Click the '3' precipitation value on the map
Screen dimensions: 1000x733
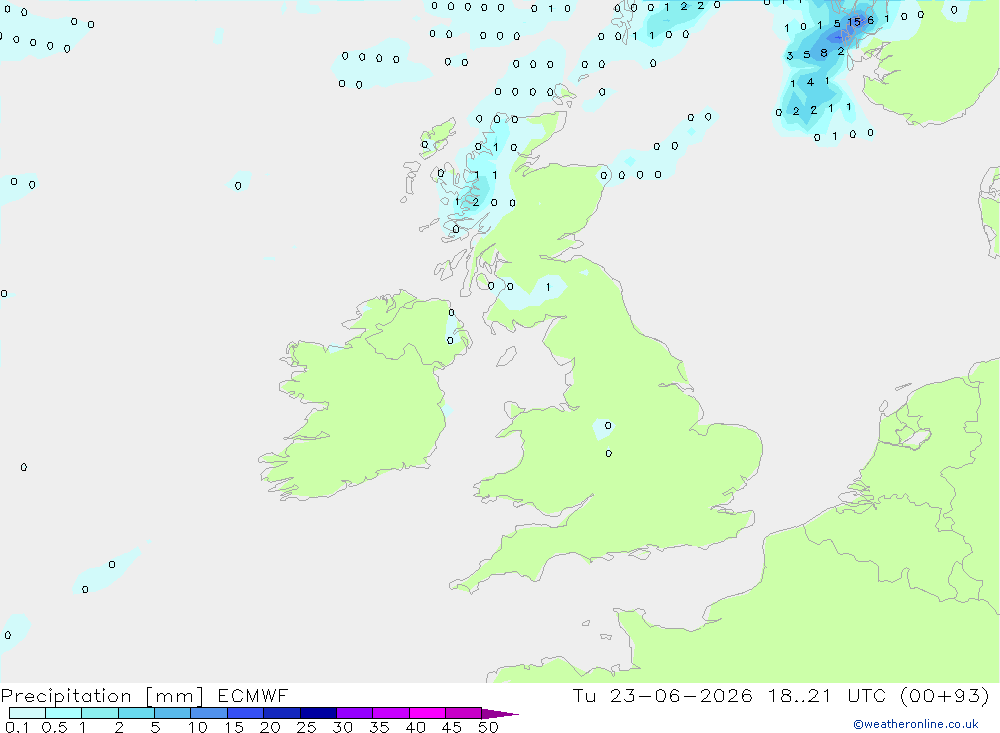pos(790,56)
